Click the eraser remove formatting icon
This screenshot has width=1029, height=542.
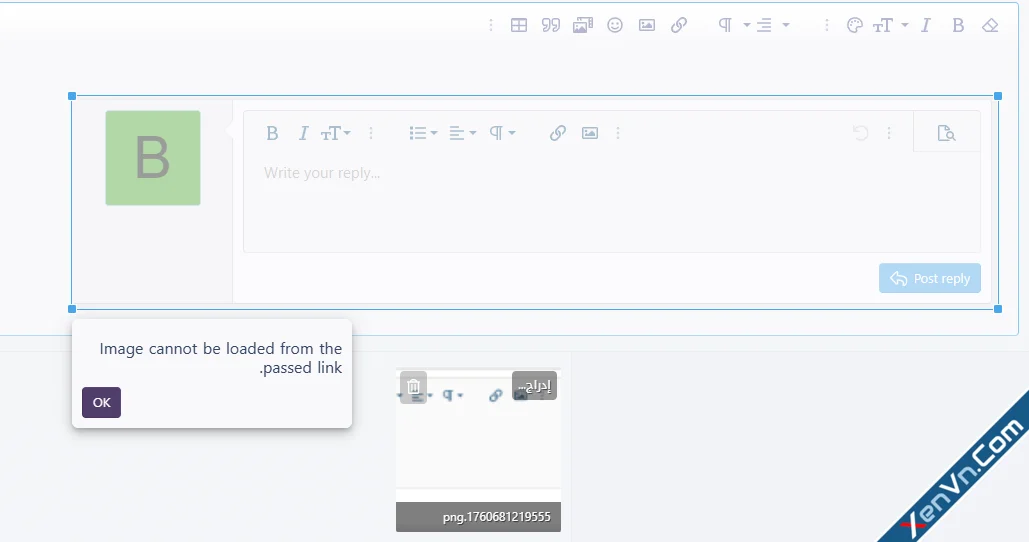[990, 26]
